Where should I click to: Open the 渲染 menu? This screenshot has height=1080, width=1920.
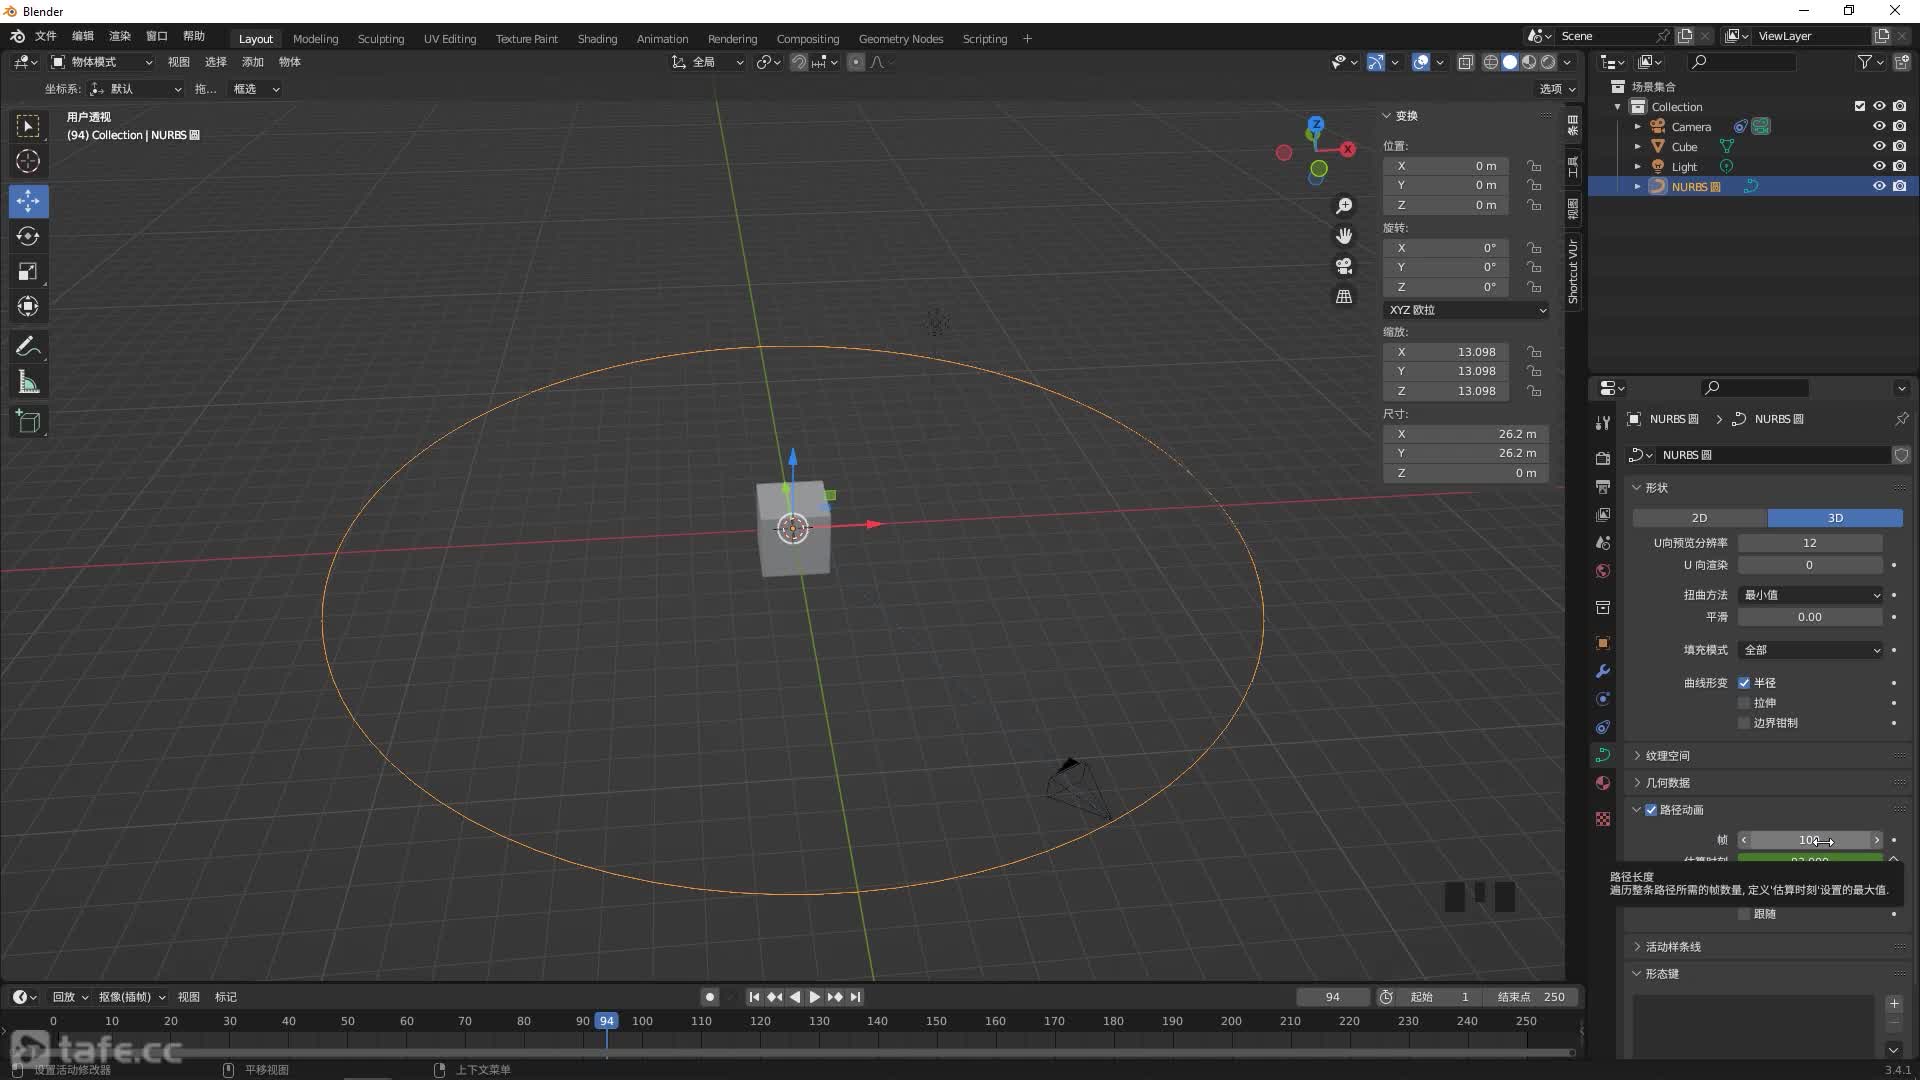120,36
